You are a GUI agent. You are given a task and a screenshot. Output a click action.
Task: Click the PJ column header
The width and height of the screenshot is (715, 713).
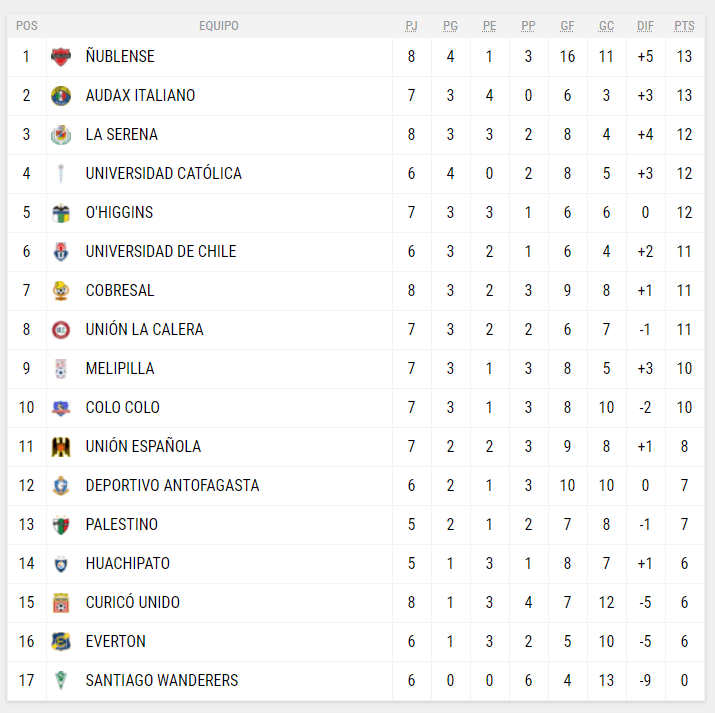411,26
